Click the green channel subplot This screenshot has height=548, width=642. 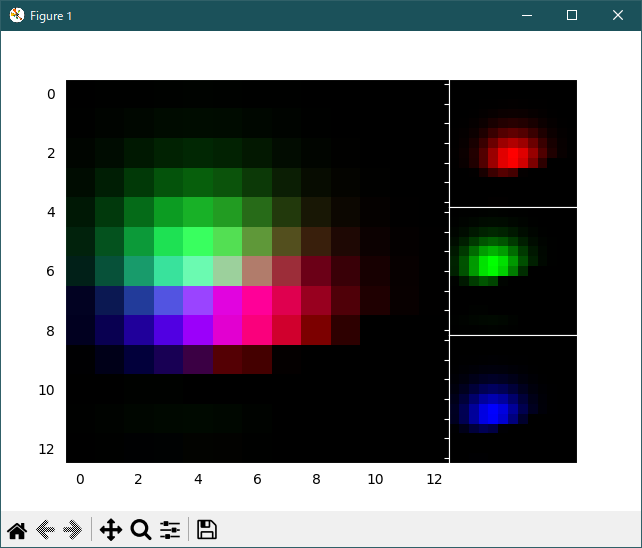click(x=513, y=271)
